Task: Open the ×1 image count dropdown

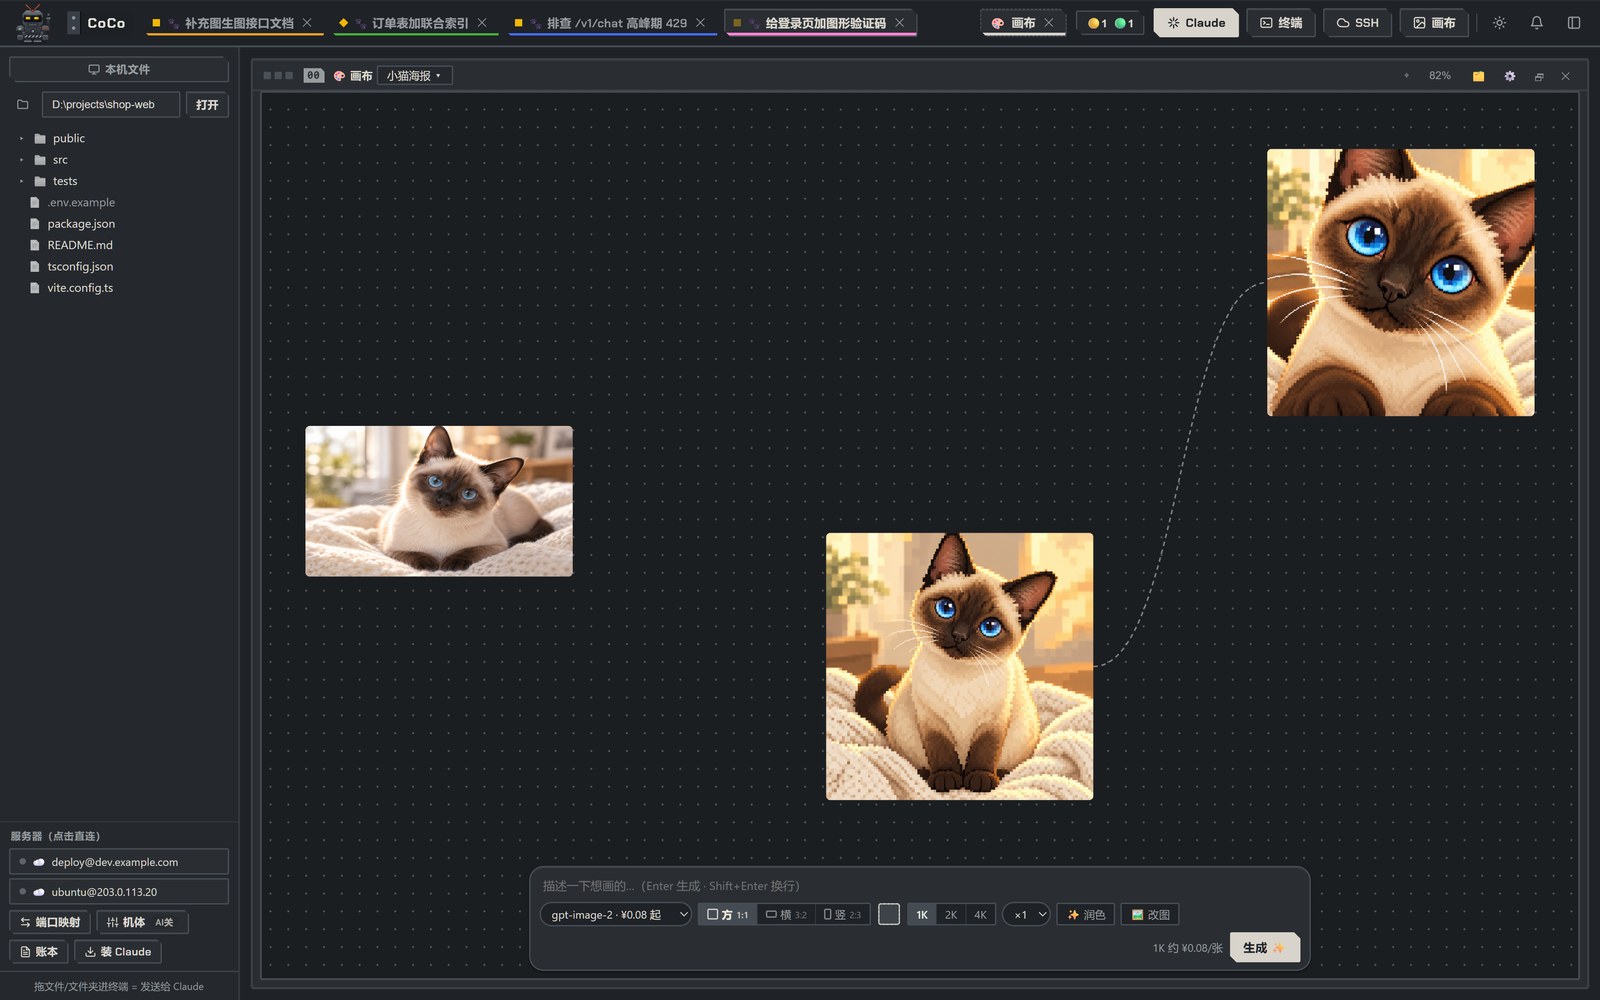Action: click(1027, 915)
